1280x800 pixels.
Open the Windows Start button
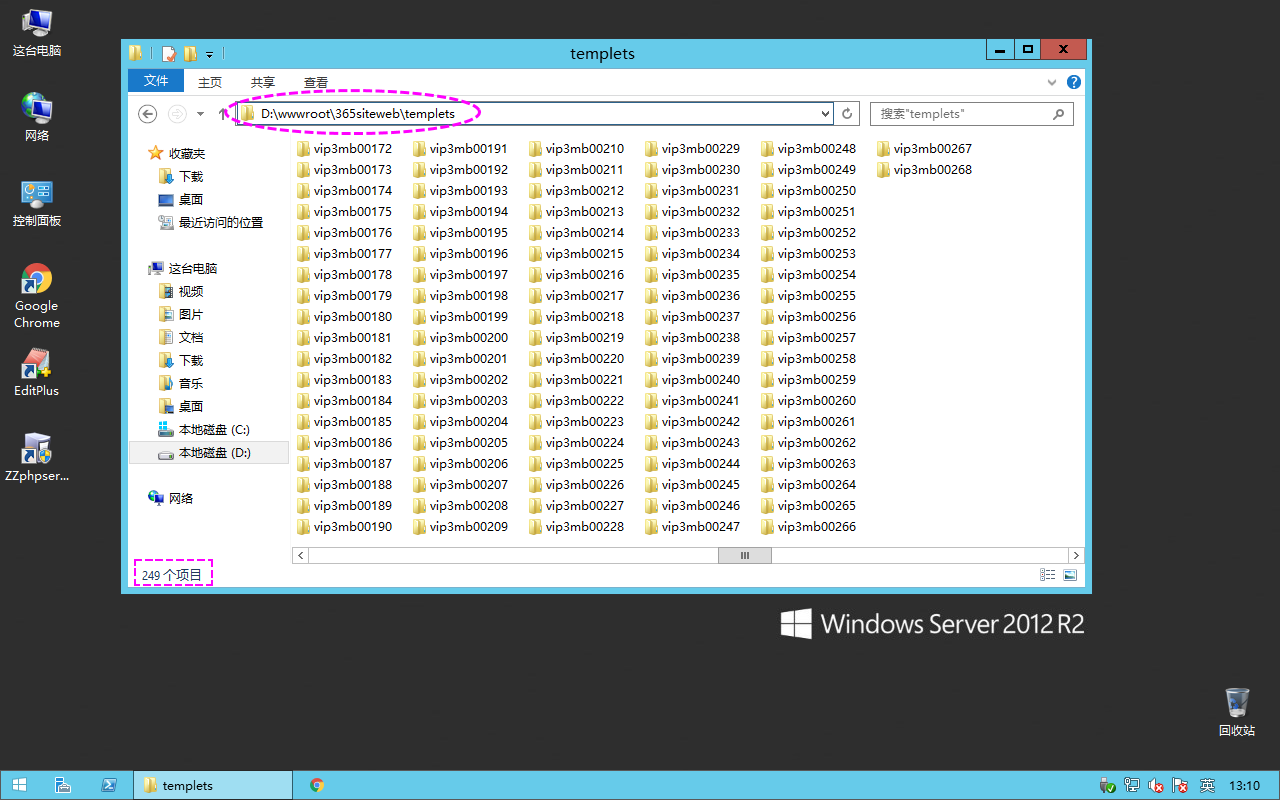click(19, 785)
